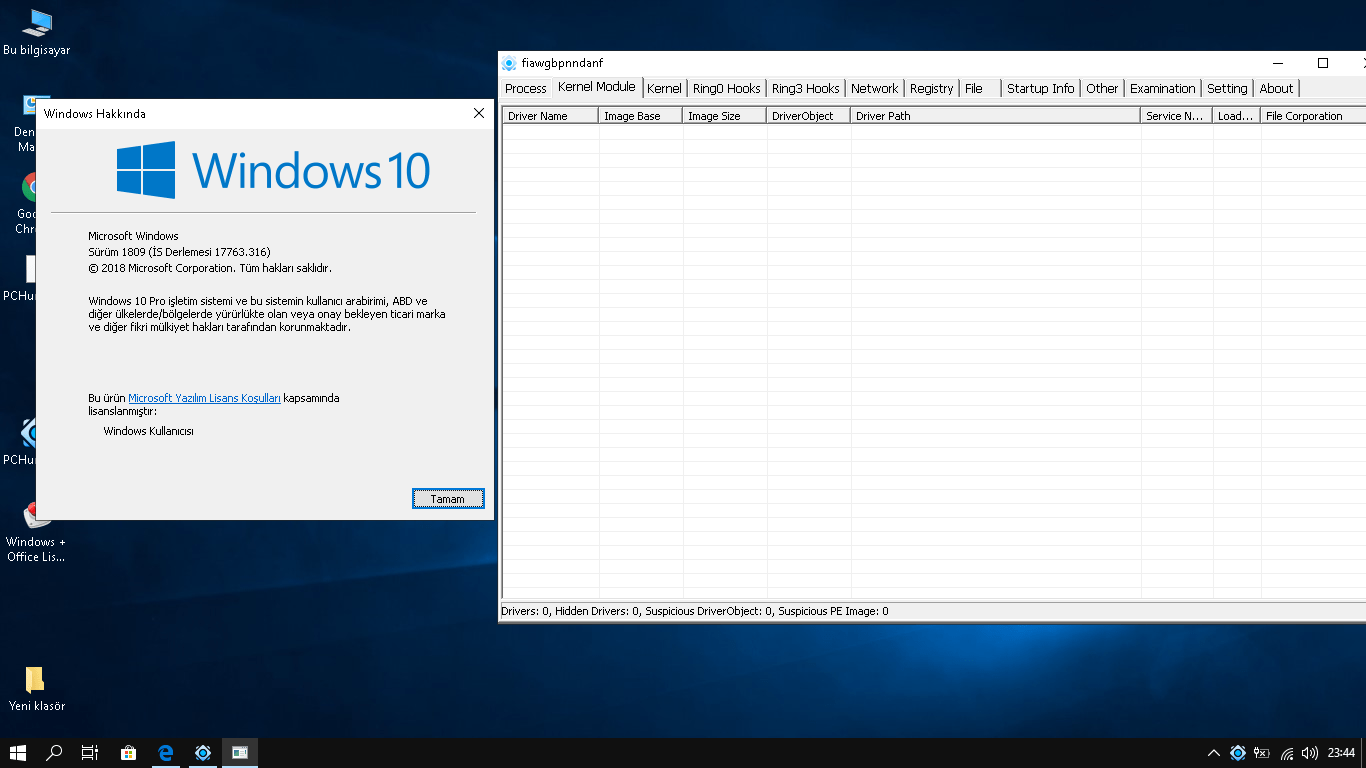Click the "Windows Kullanıcısı" licensee text
This screenshot has width=1366, height=768.
pos(148,431)
